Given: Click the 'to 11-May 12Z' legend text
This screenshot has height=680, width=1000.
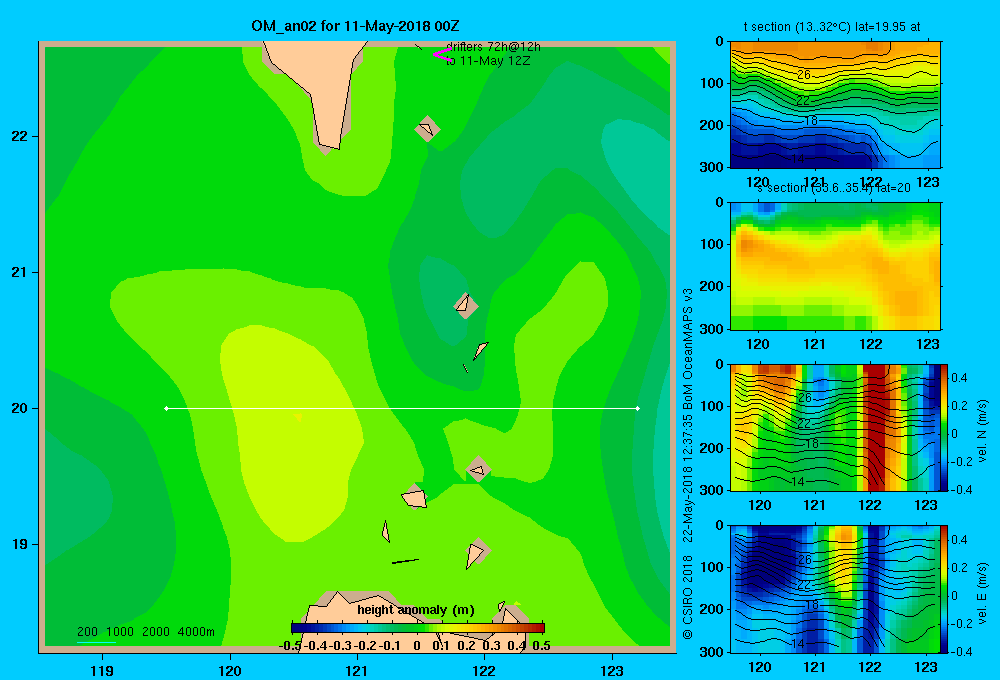Looking at the screenshot, I should click(x=488, y=61).
